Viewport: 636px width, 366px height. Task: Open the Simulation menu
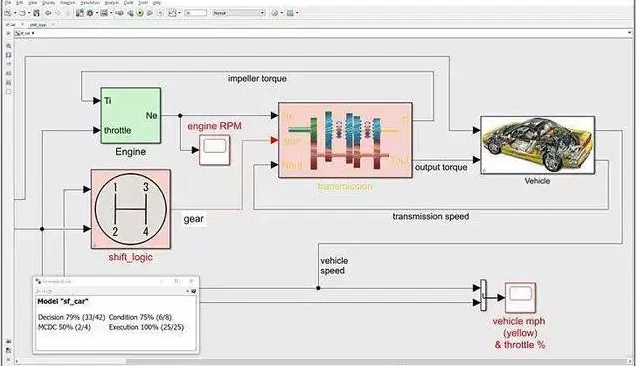(90, 3)
